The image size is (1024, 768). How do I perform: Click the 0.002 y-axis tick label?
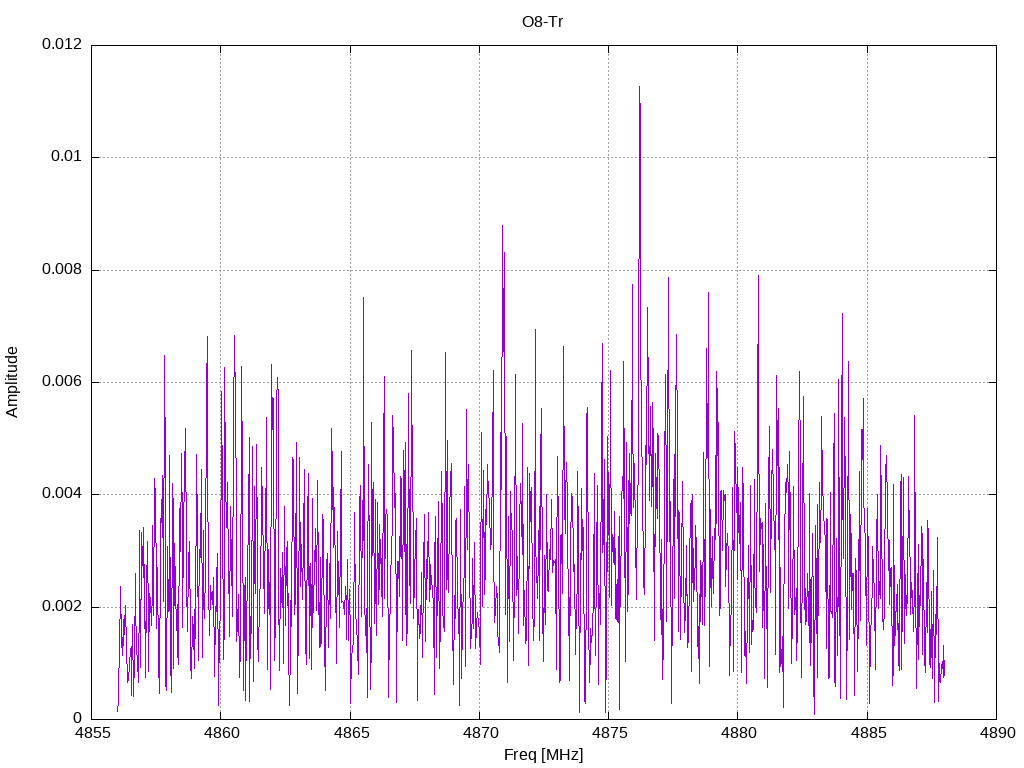pyautogui.click(x=62, y=607)
